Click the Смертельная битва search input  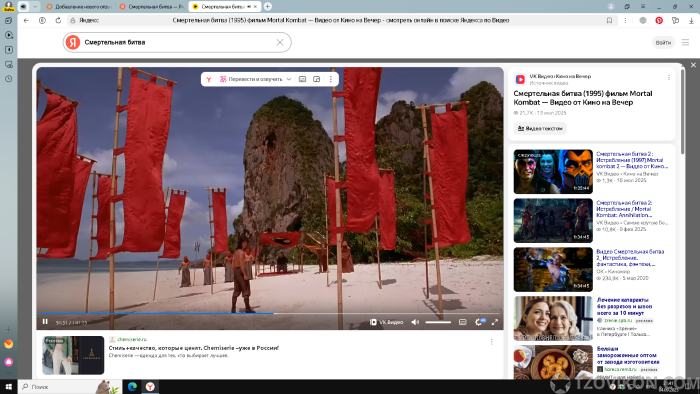click(178, 42)
